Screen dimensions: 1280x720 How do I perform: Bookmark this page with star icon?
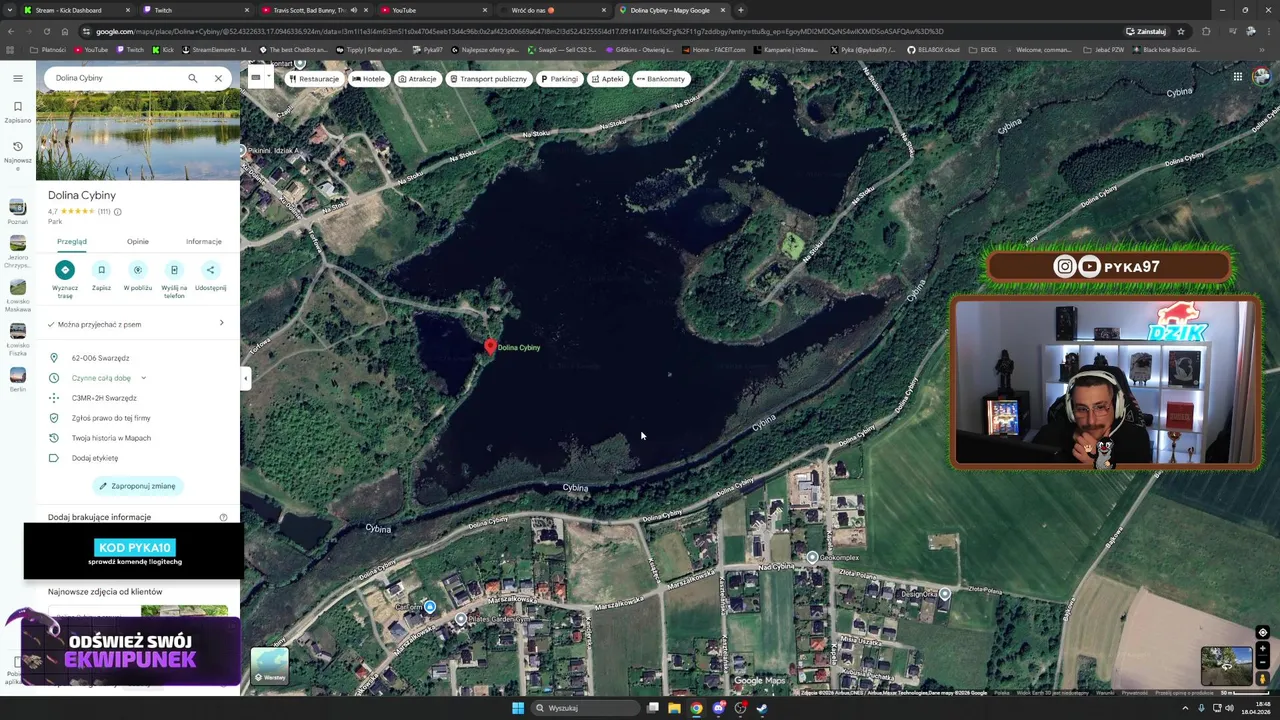point(1181,31)
